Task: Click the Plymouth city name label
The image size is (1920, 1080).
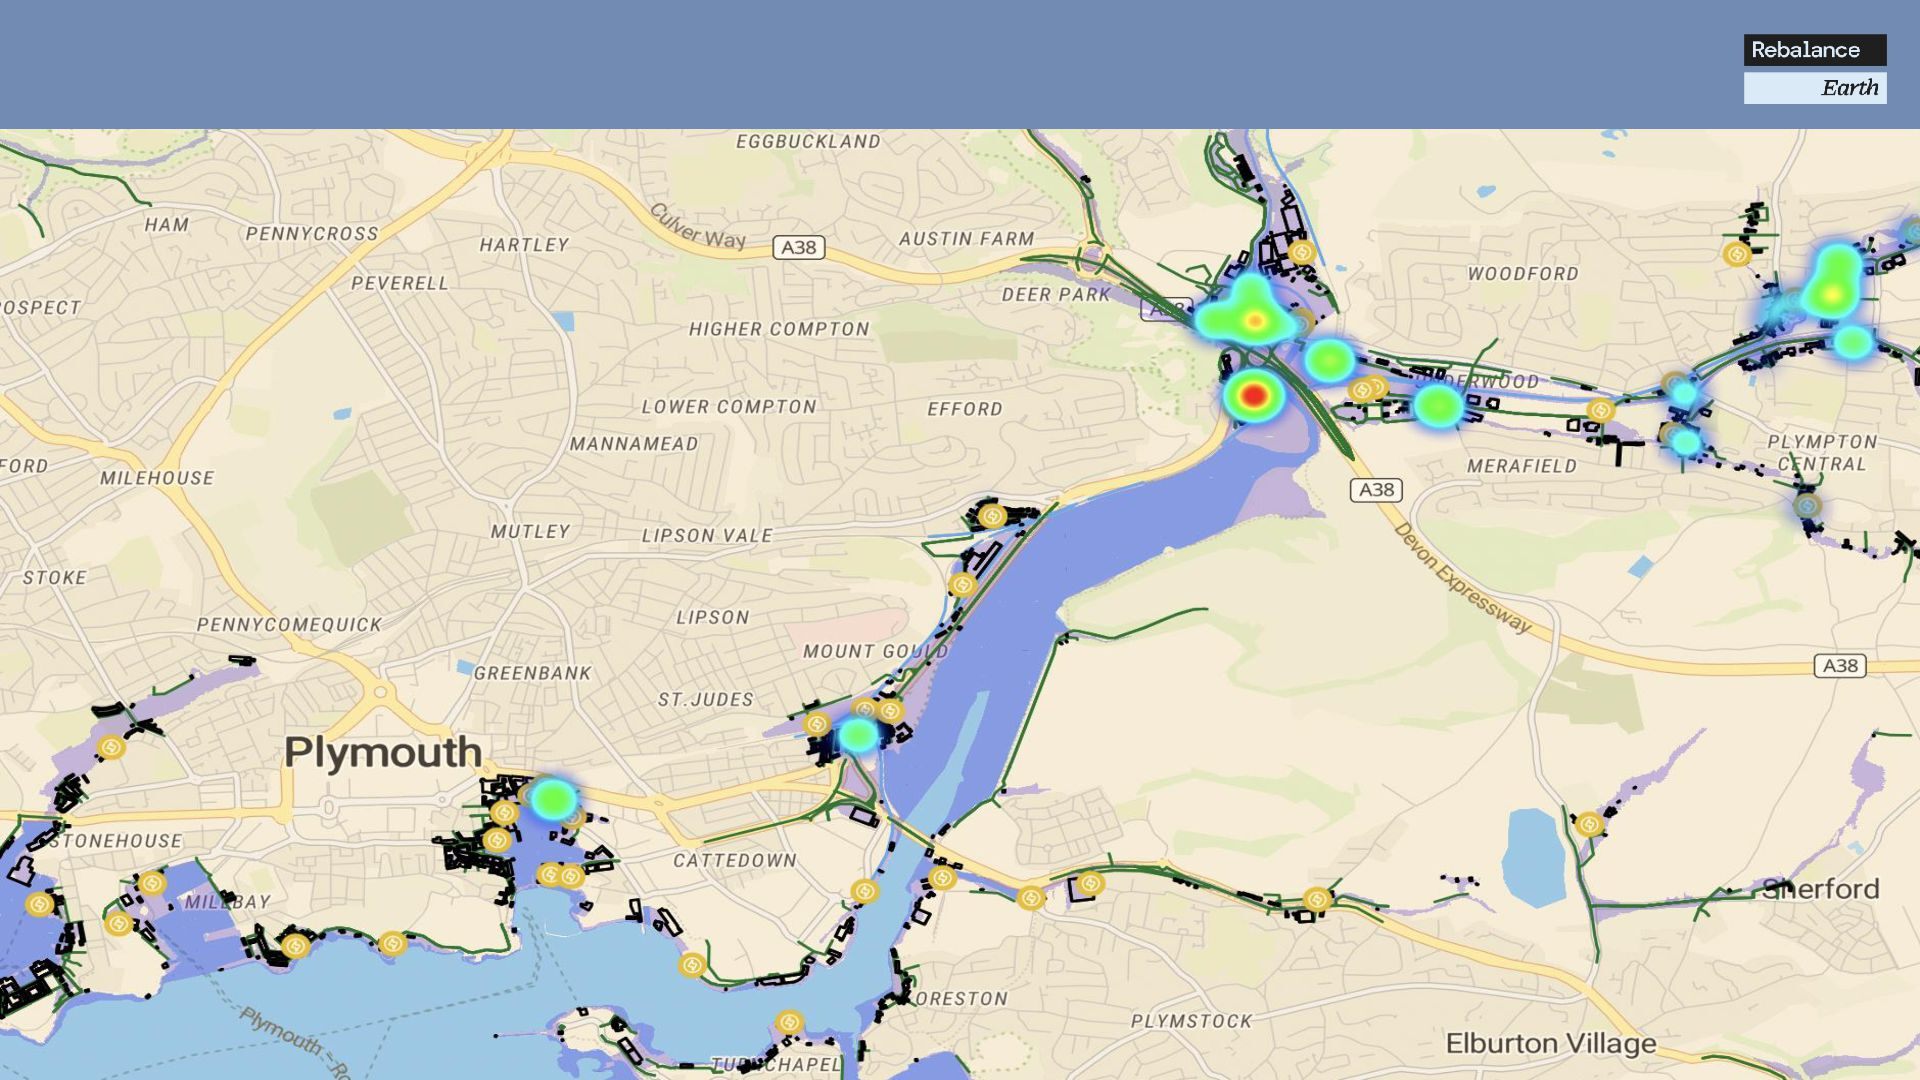Action: pyautogui.click(x=382, y=752)
